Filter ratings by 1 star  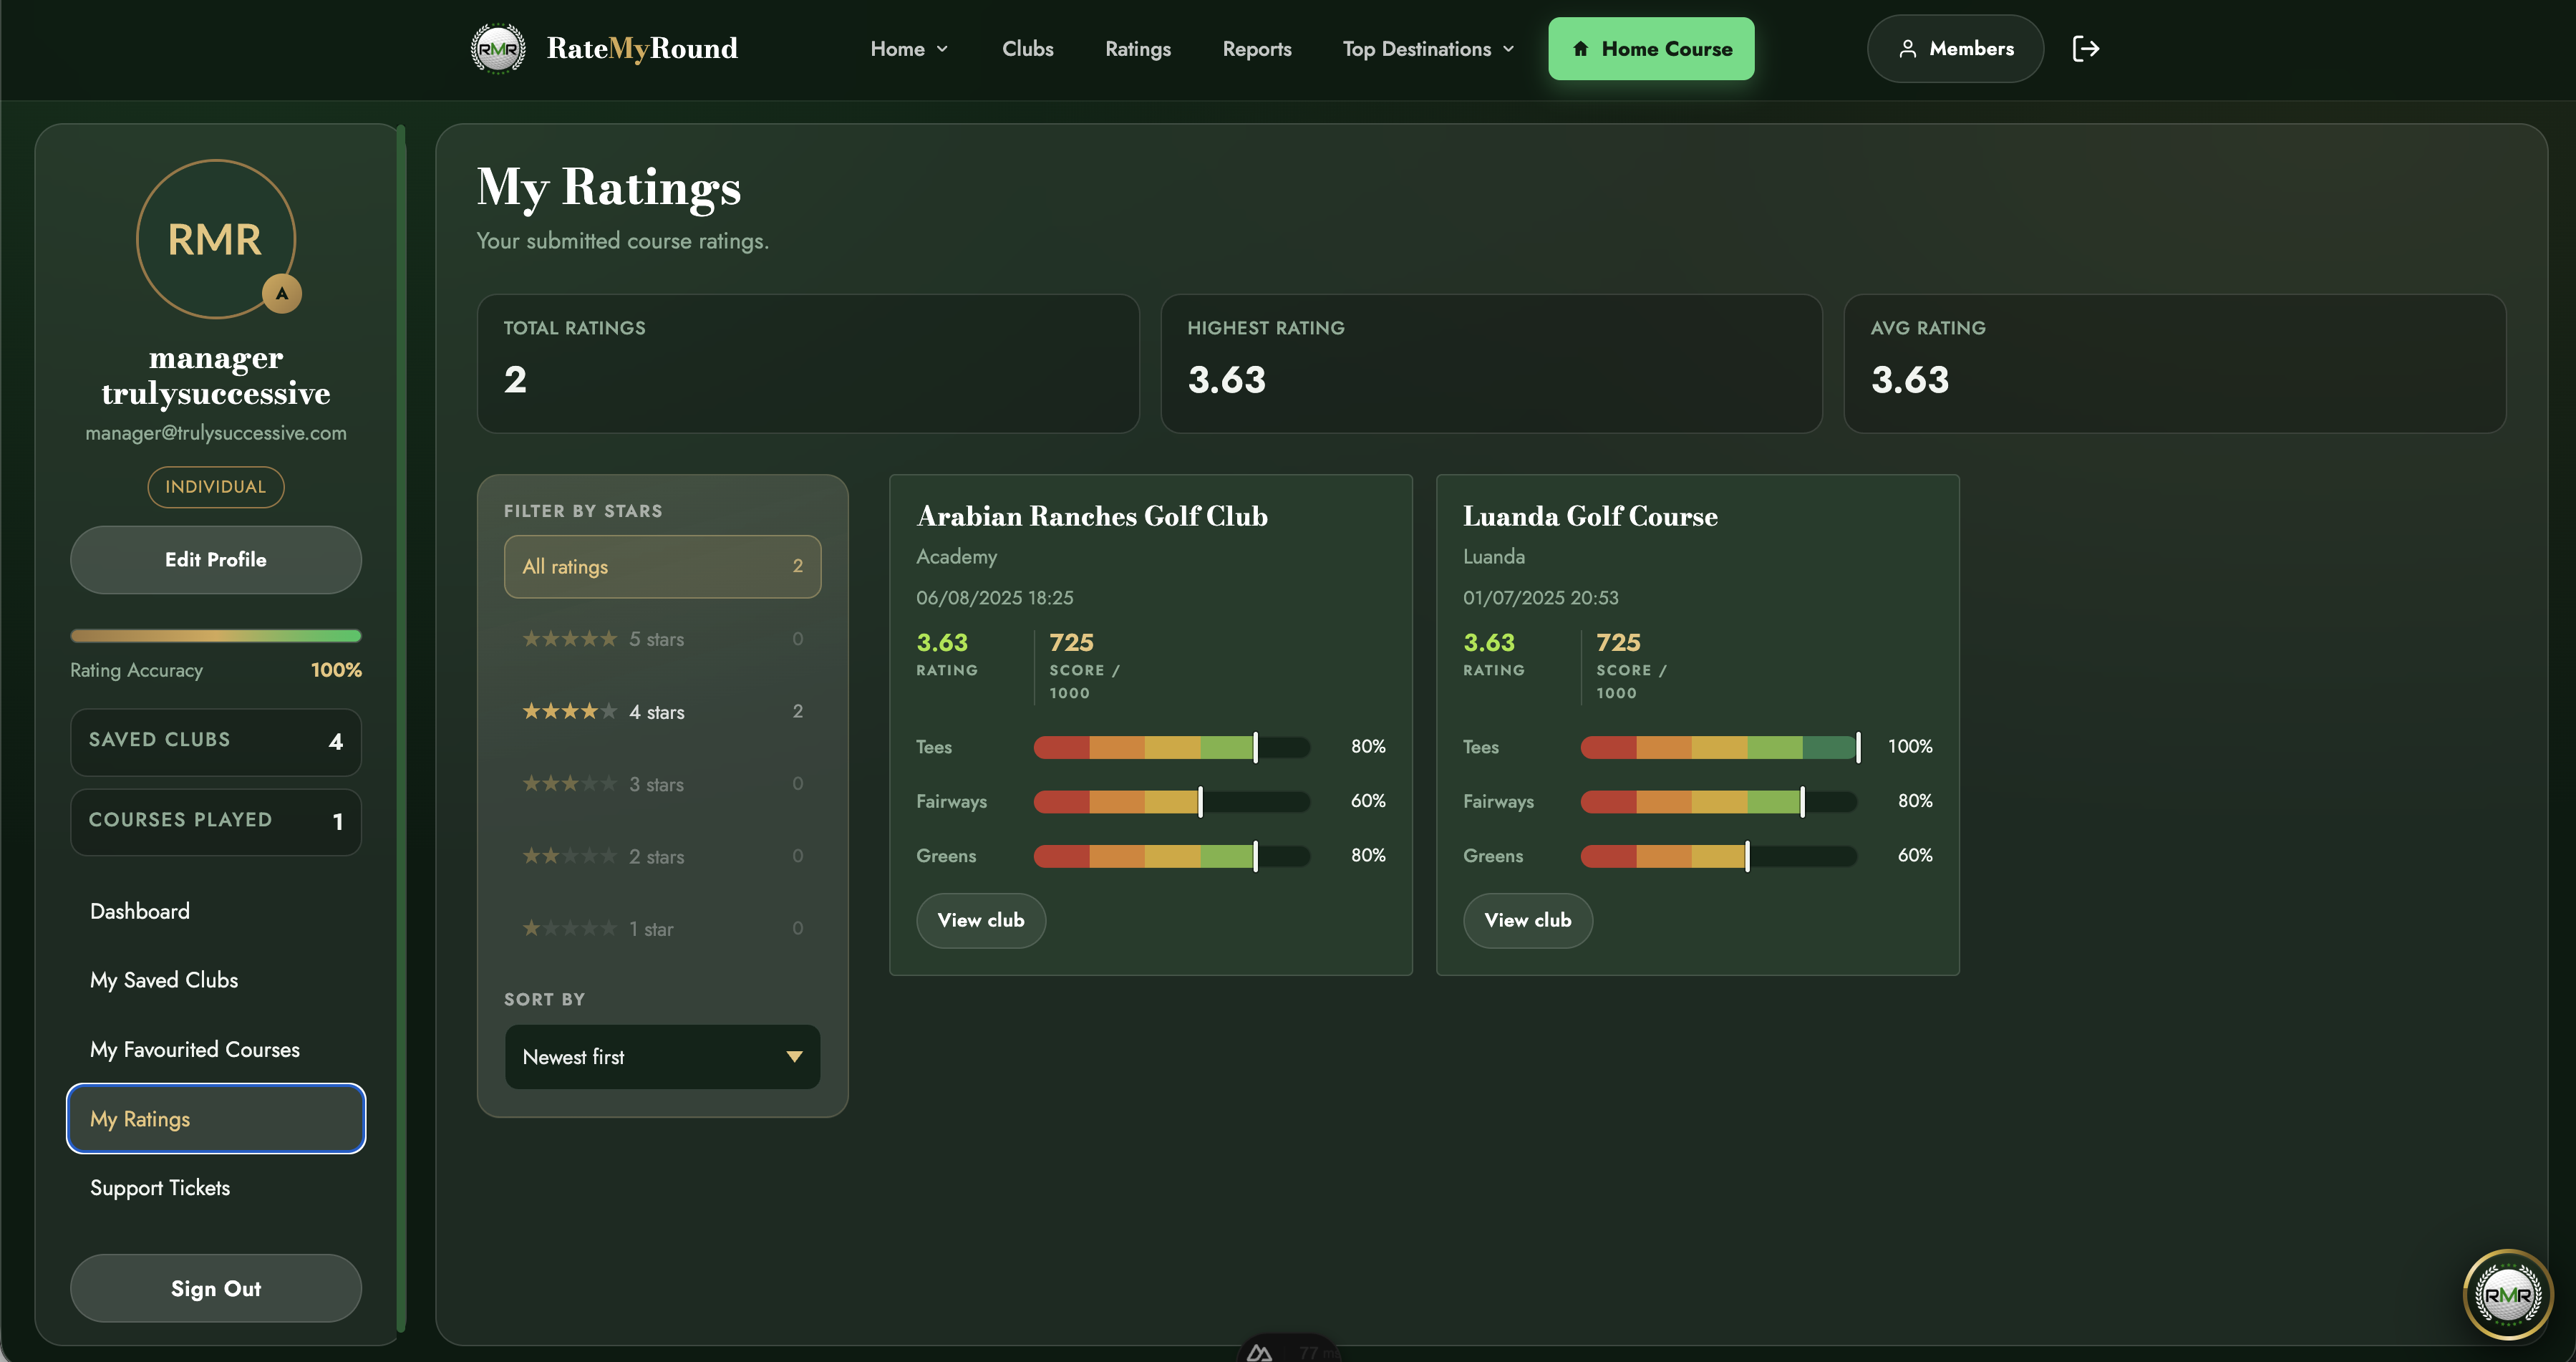pos(662,928)
